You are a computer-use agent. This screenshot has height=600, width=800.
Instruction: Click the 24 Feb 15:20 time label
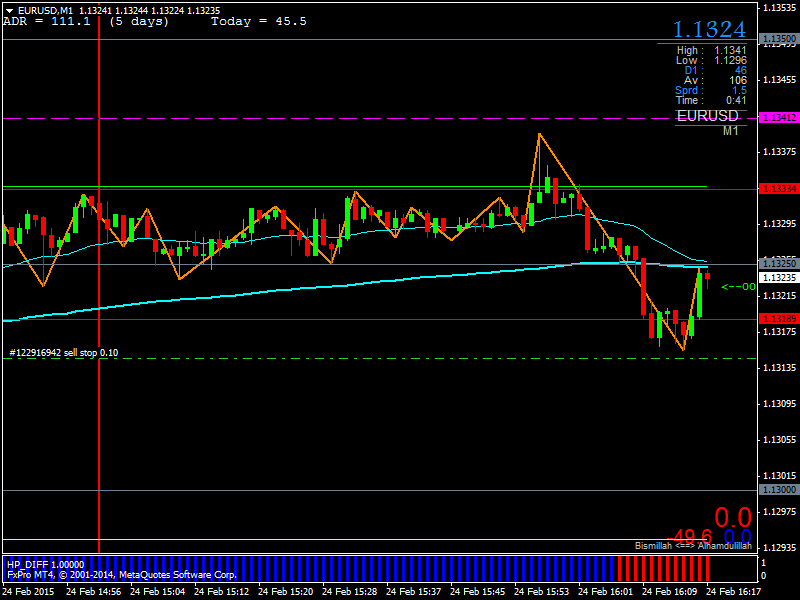click(x=286, y=592)
